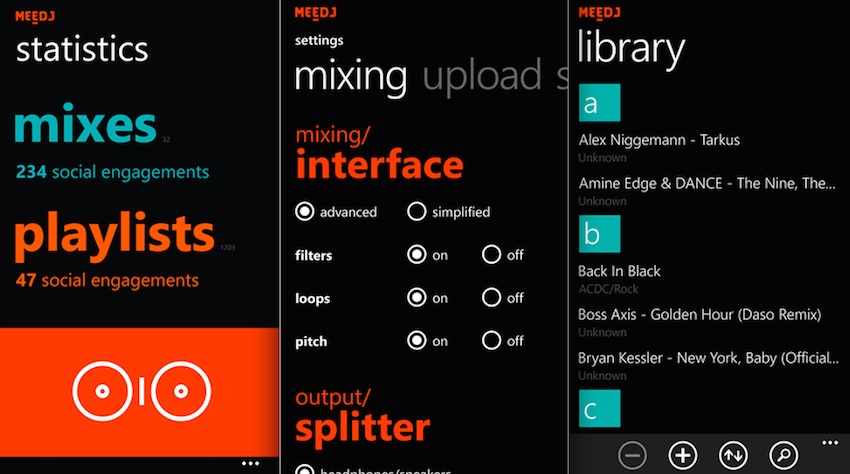Open 47 social engagements for playlists
850x474 pixels.
(107, 280)
